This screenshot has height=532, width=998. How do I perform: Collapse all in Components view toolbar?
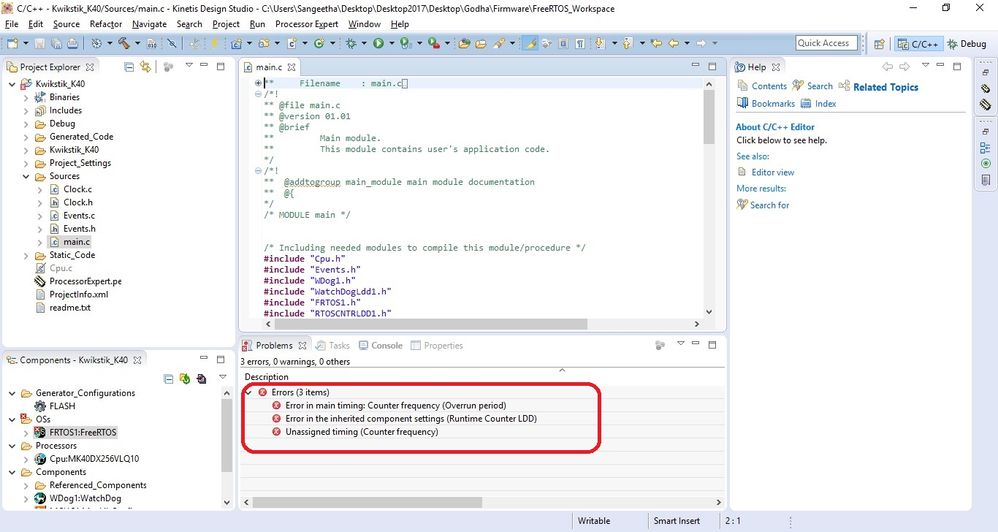168,379
